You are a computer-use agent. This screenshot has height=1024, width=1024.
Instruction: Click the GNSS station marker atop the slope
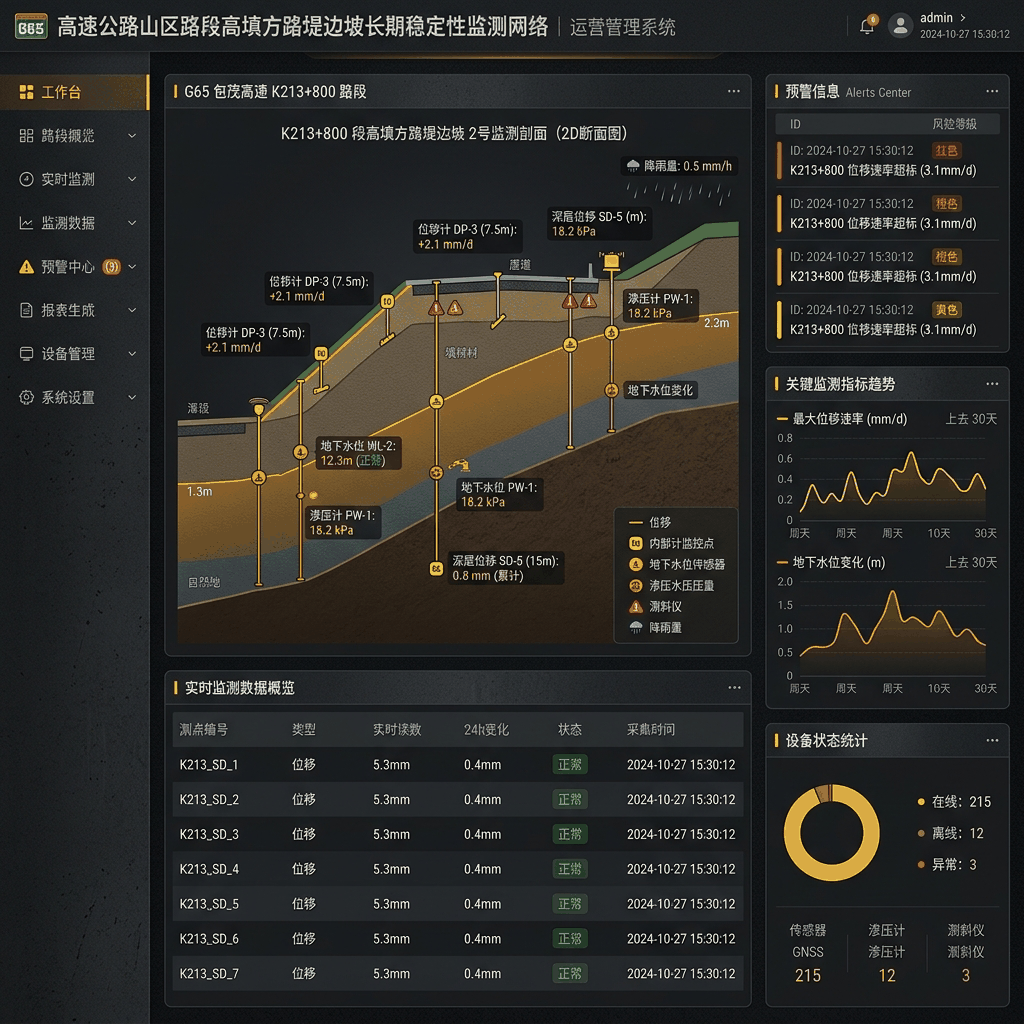point(611,262)
